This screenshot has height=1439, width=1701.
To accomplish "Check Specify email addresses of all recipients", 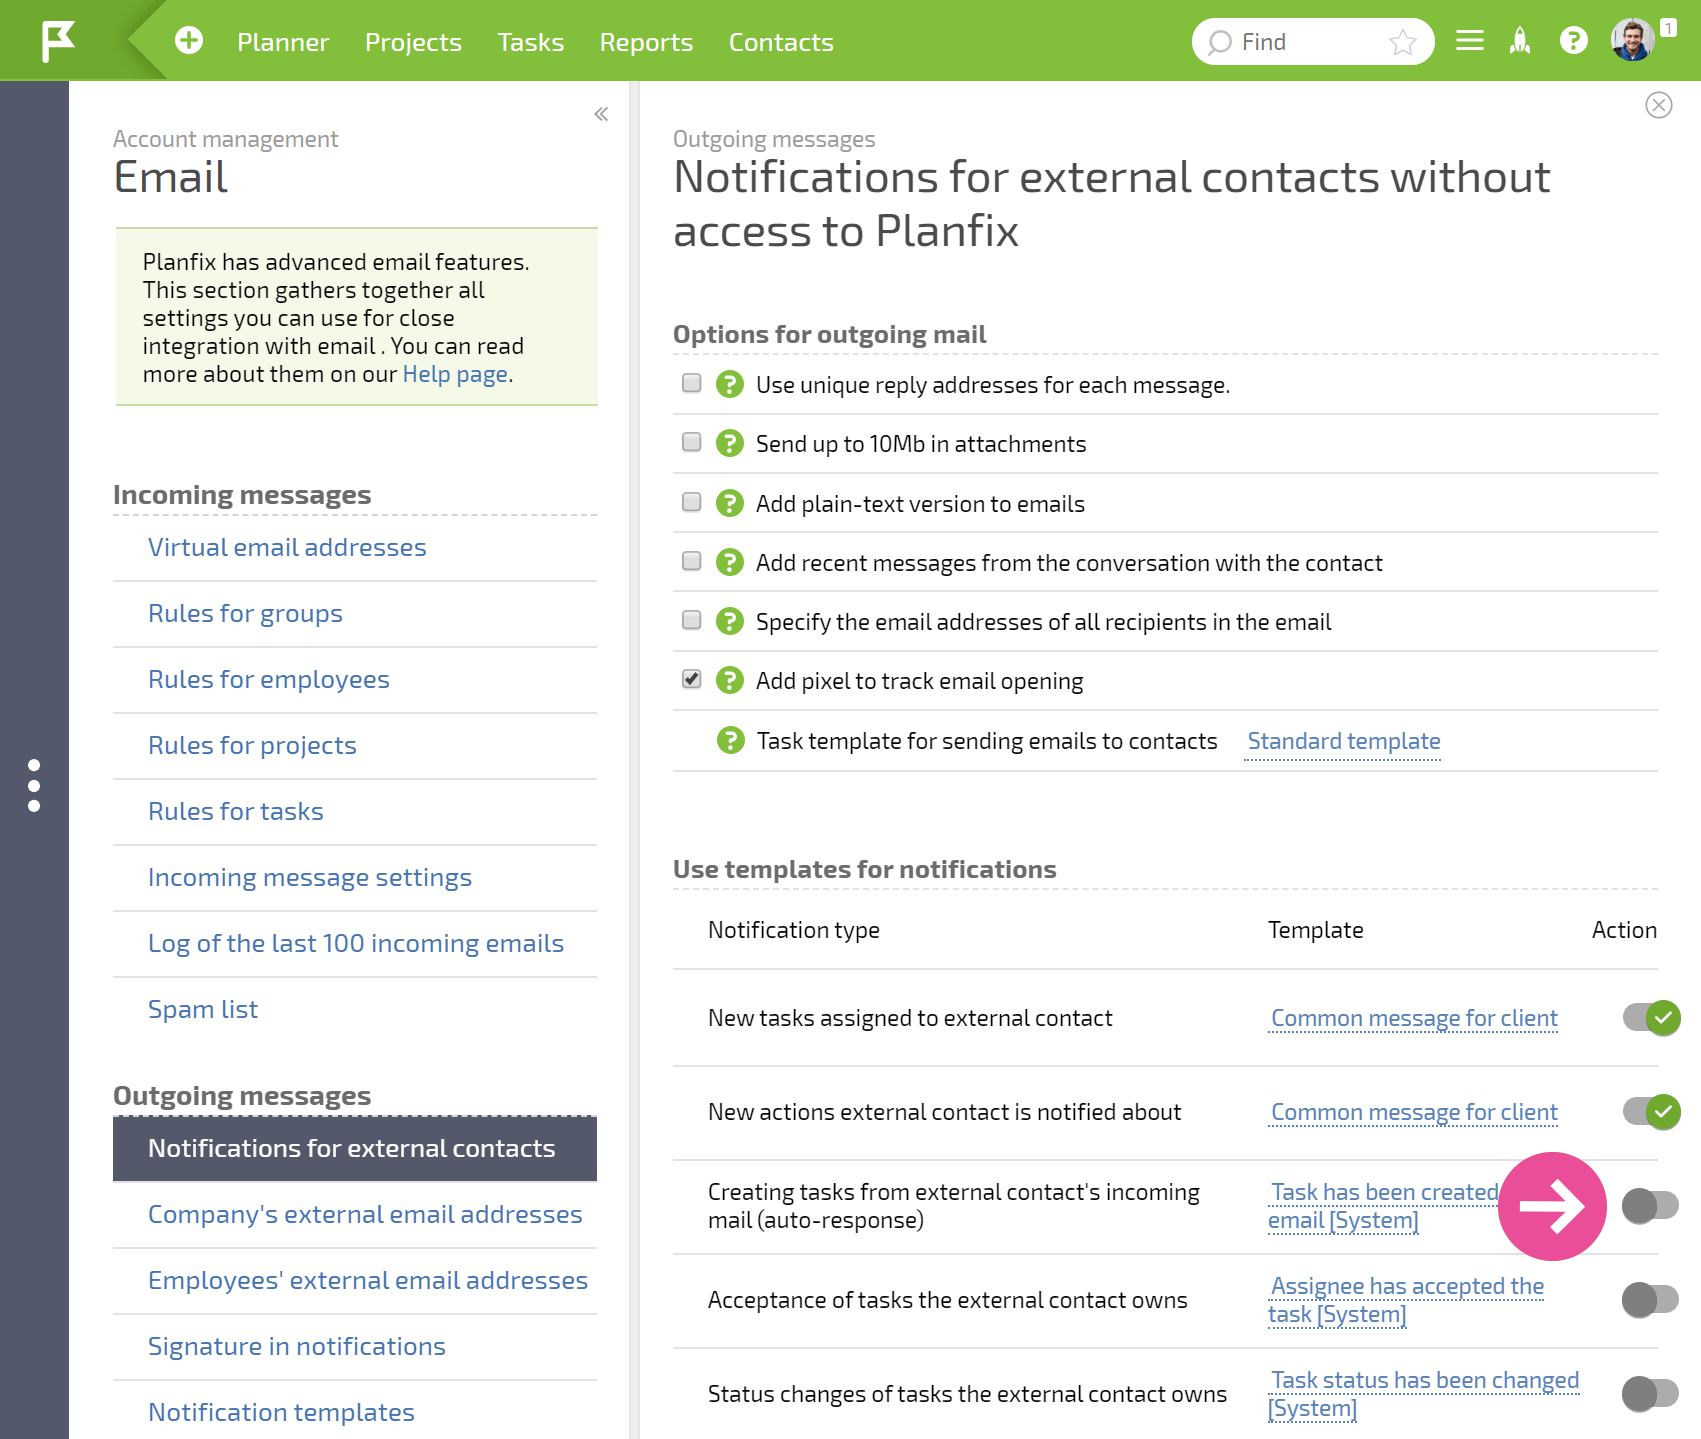I will [691, 620].
